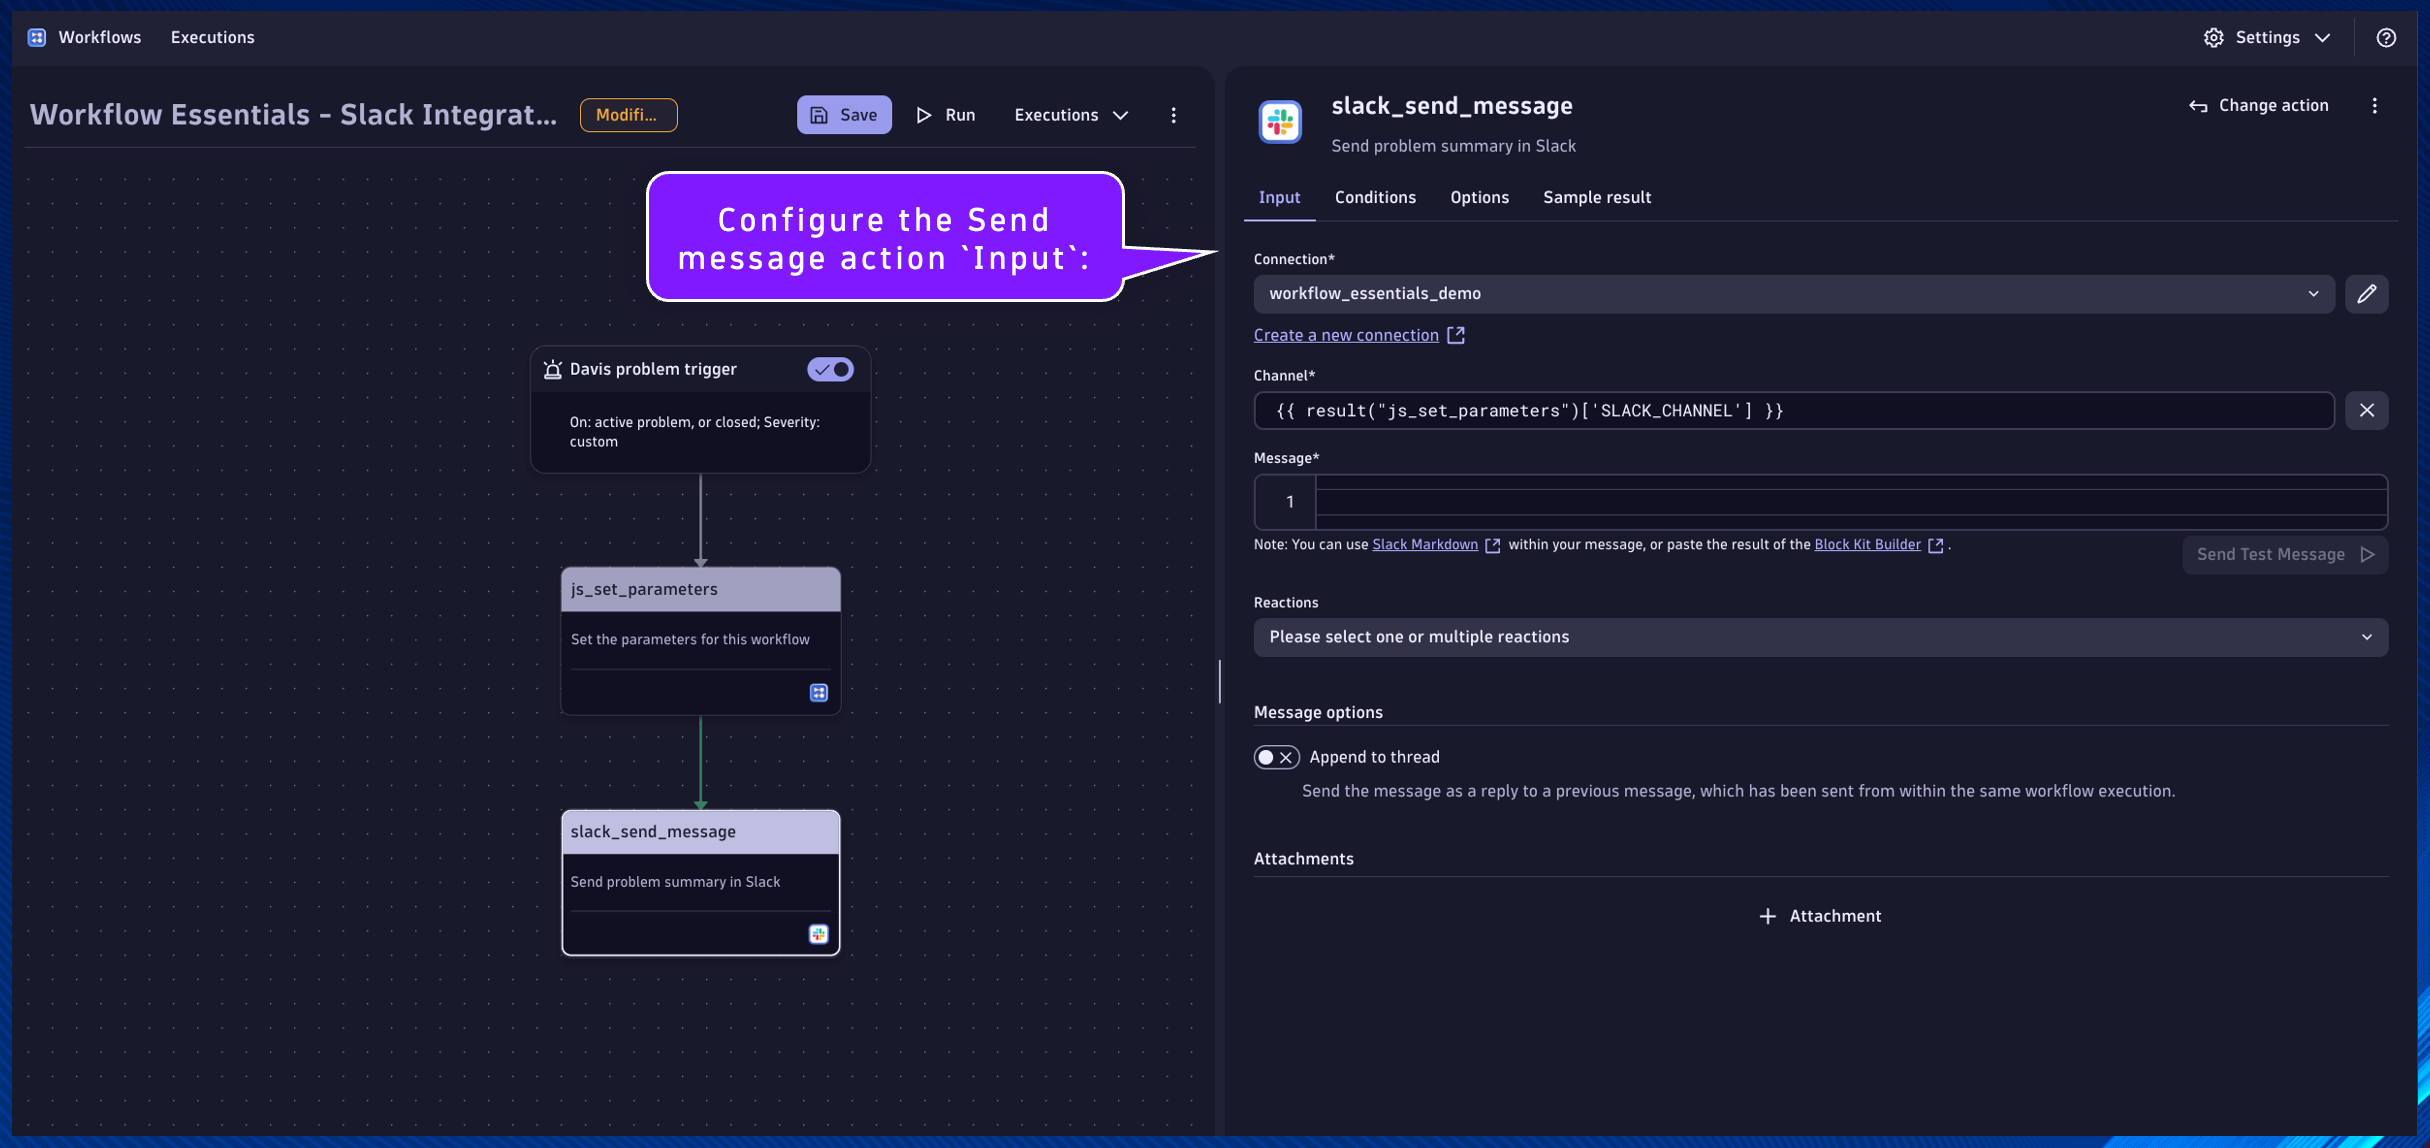Open Create a new connection link
This screenshot has width=2430, height=1148.
click(x=1346, y=335)
